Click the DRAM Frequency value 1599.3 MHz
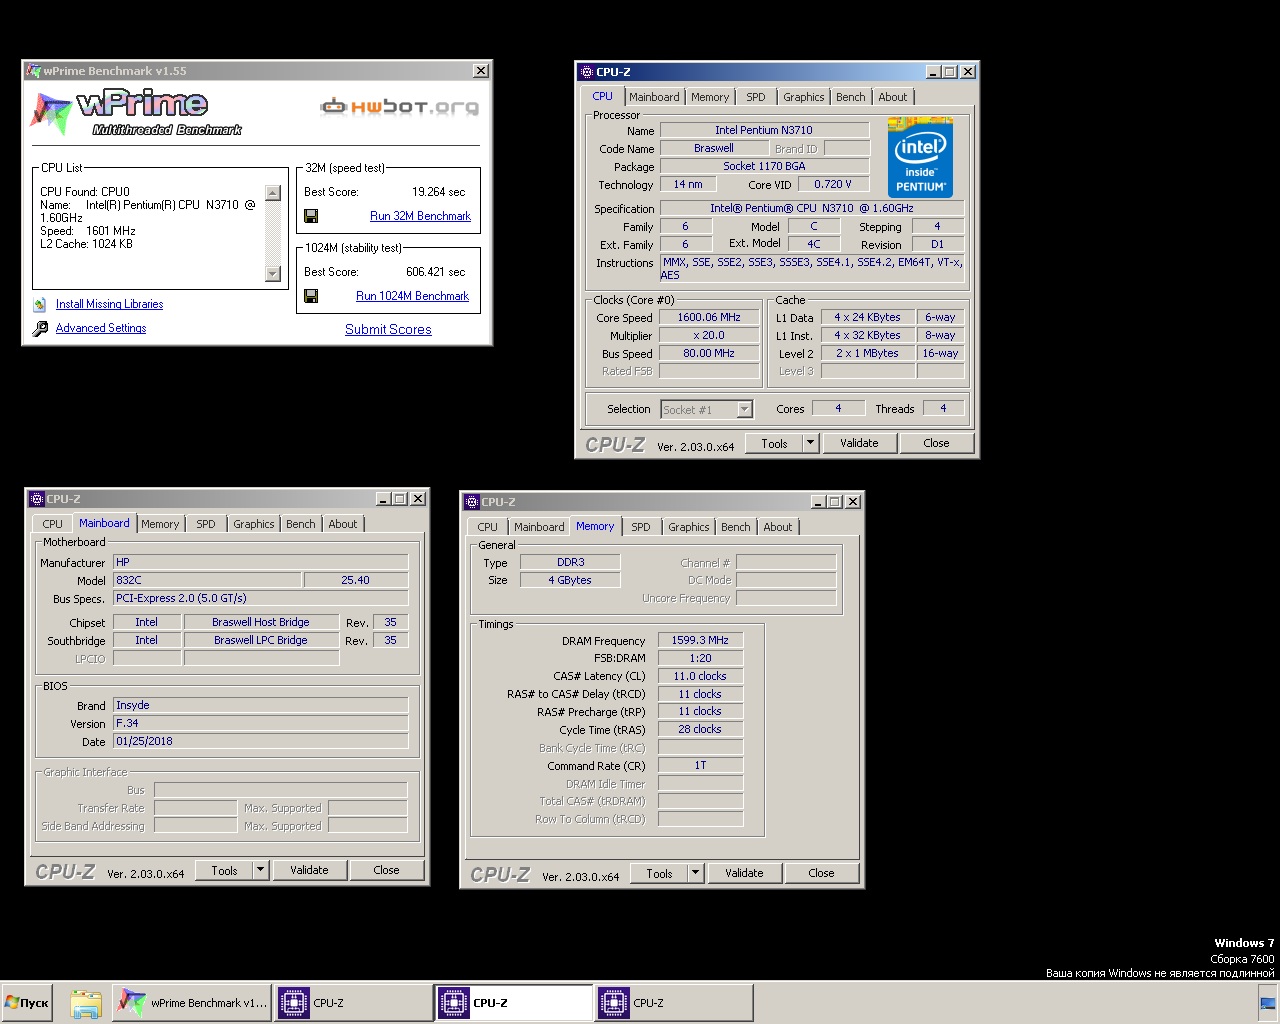The height and width of the screenshot is (1024, 1280). coord(700,640)
